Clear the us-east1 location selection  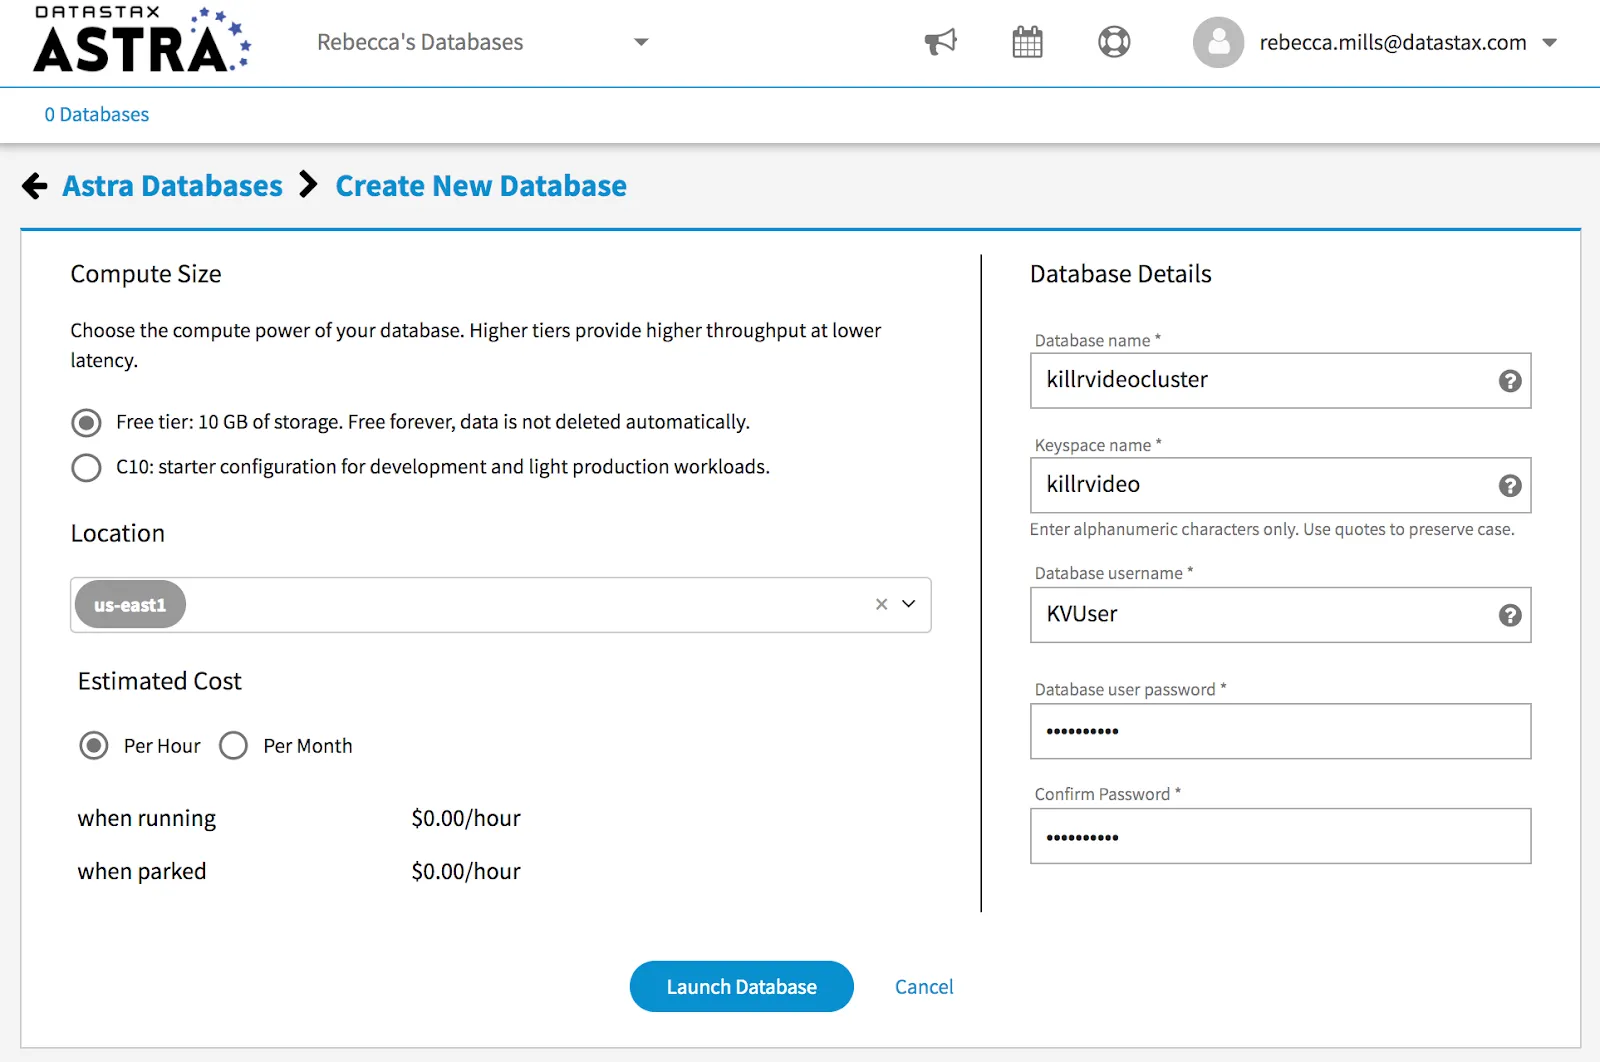881,604
